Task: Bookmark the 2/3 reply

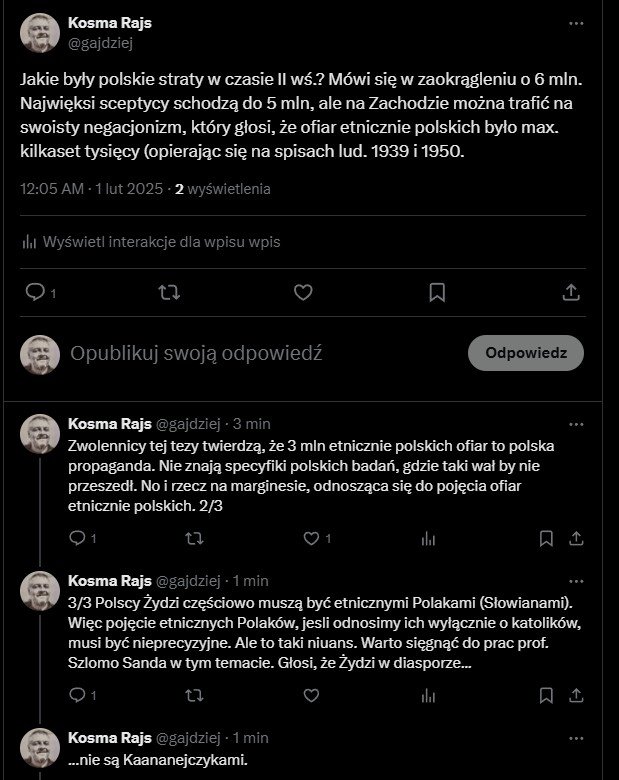Action: click(x=546, y=538)
